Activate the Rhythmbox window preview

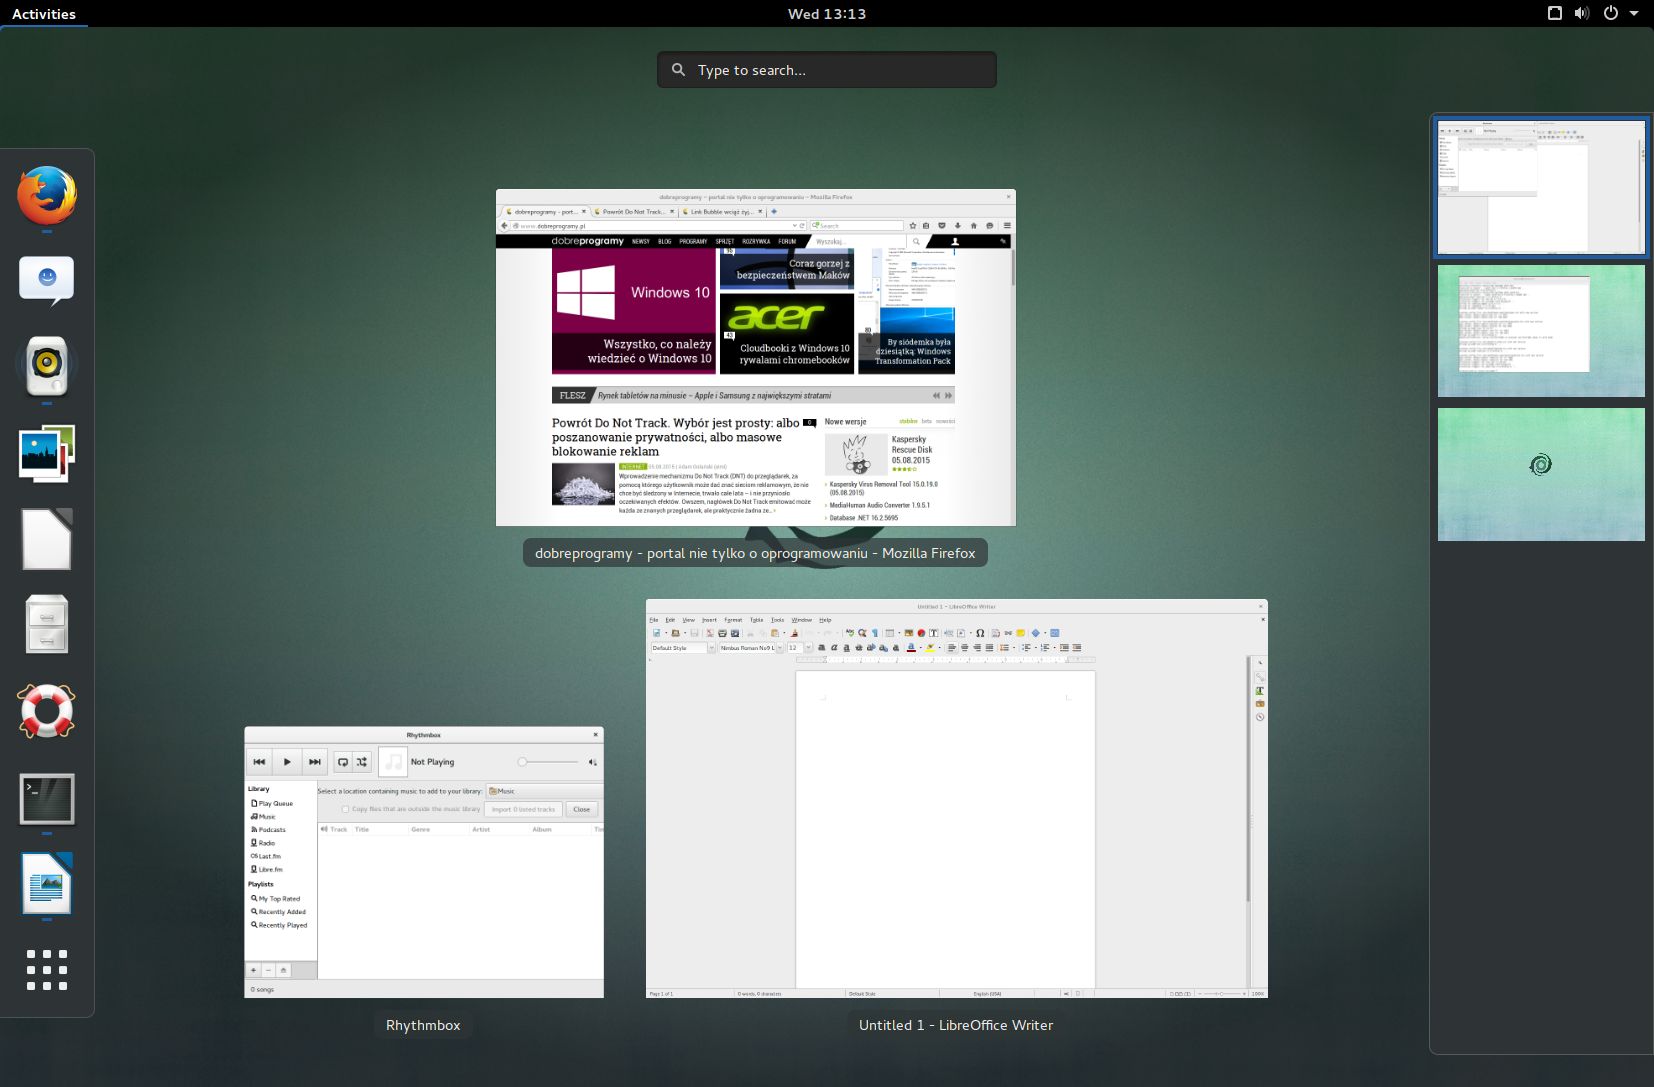tap(423, 862)
